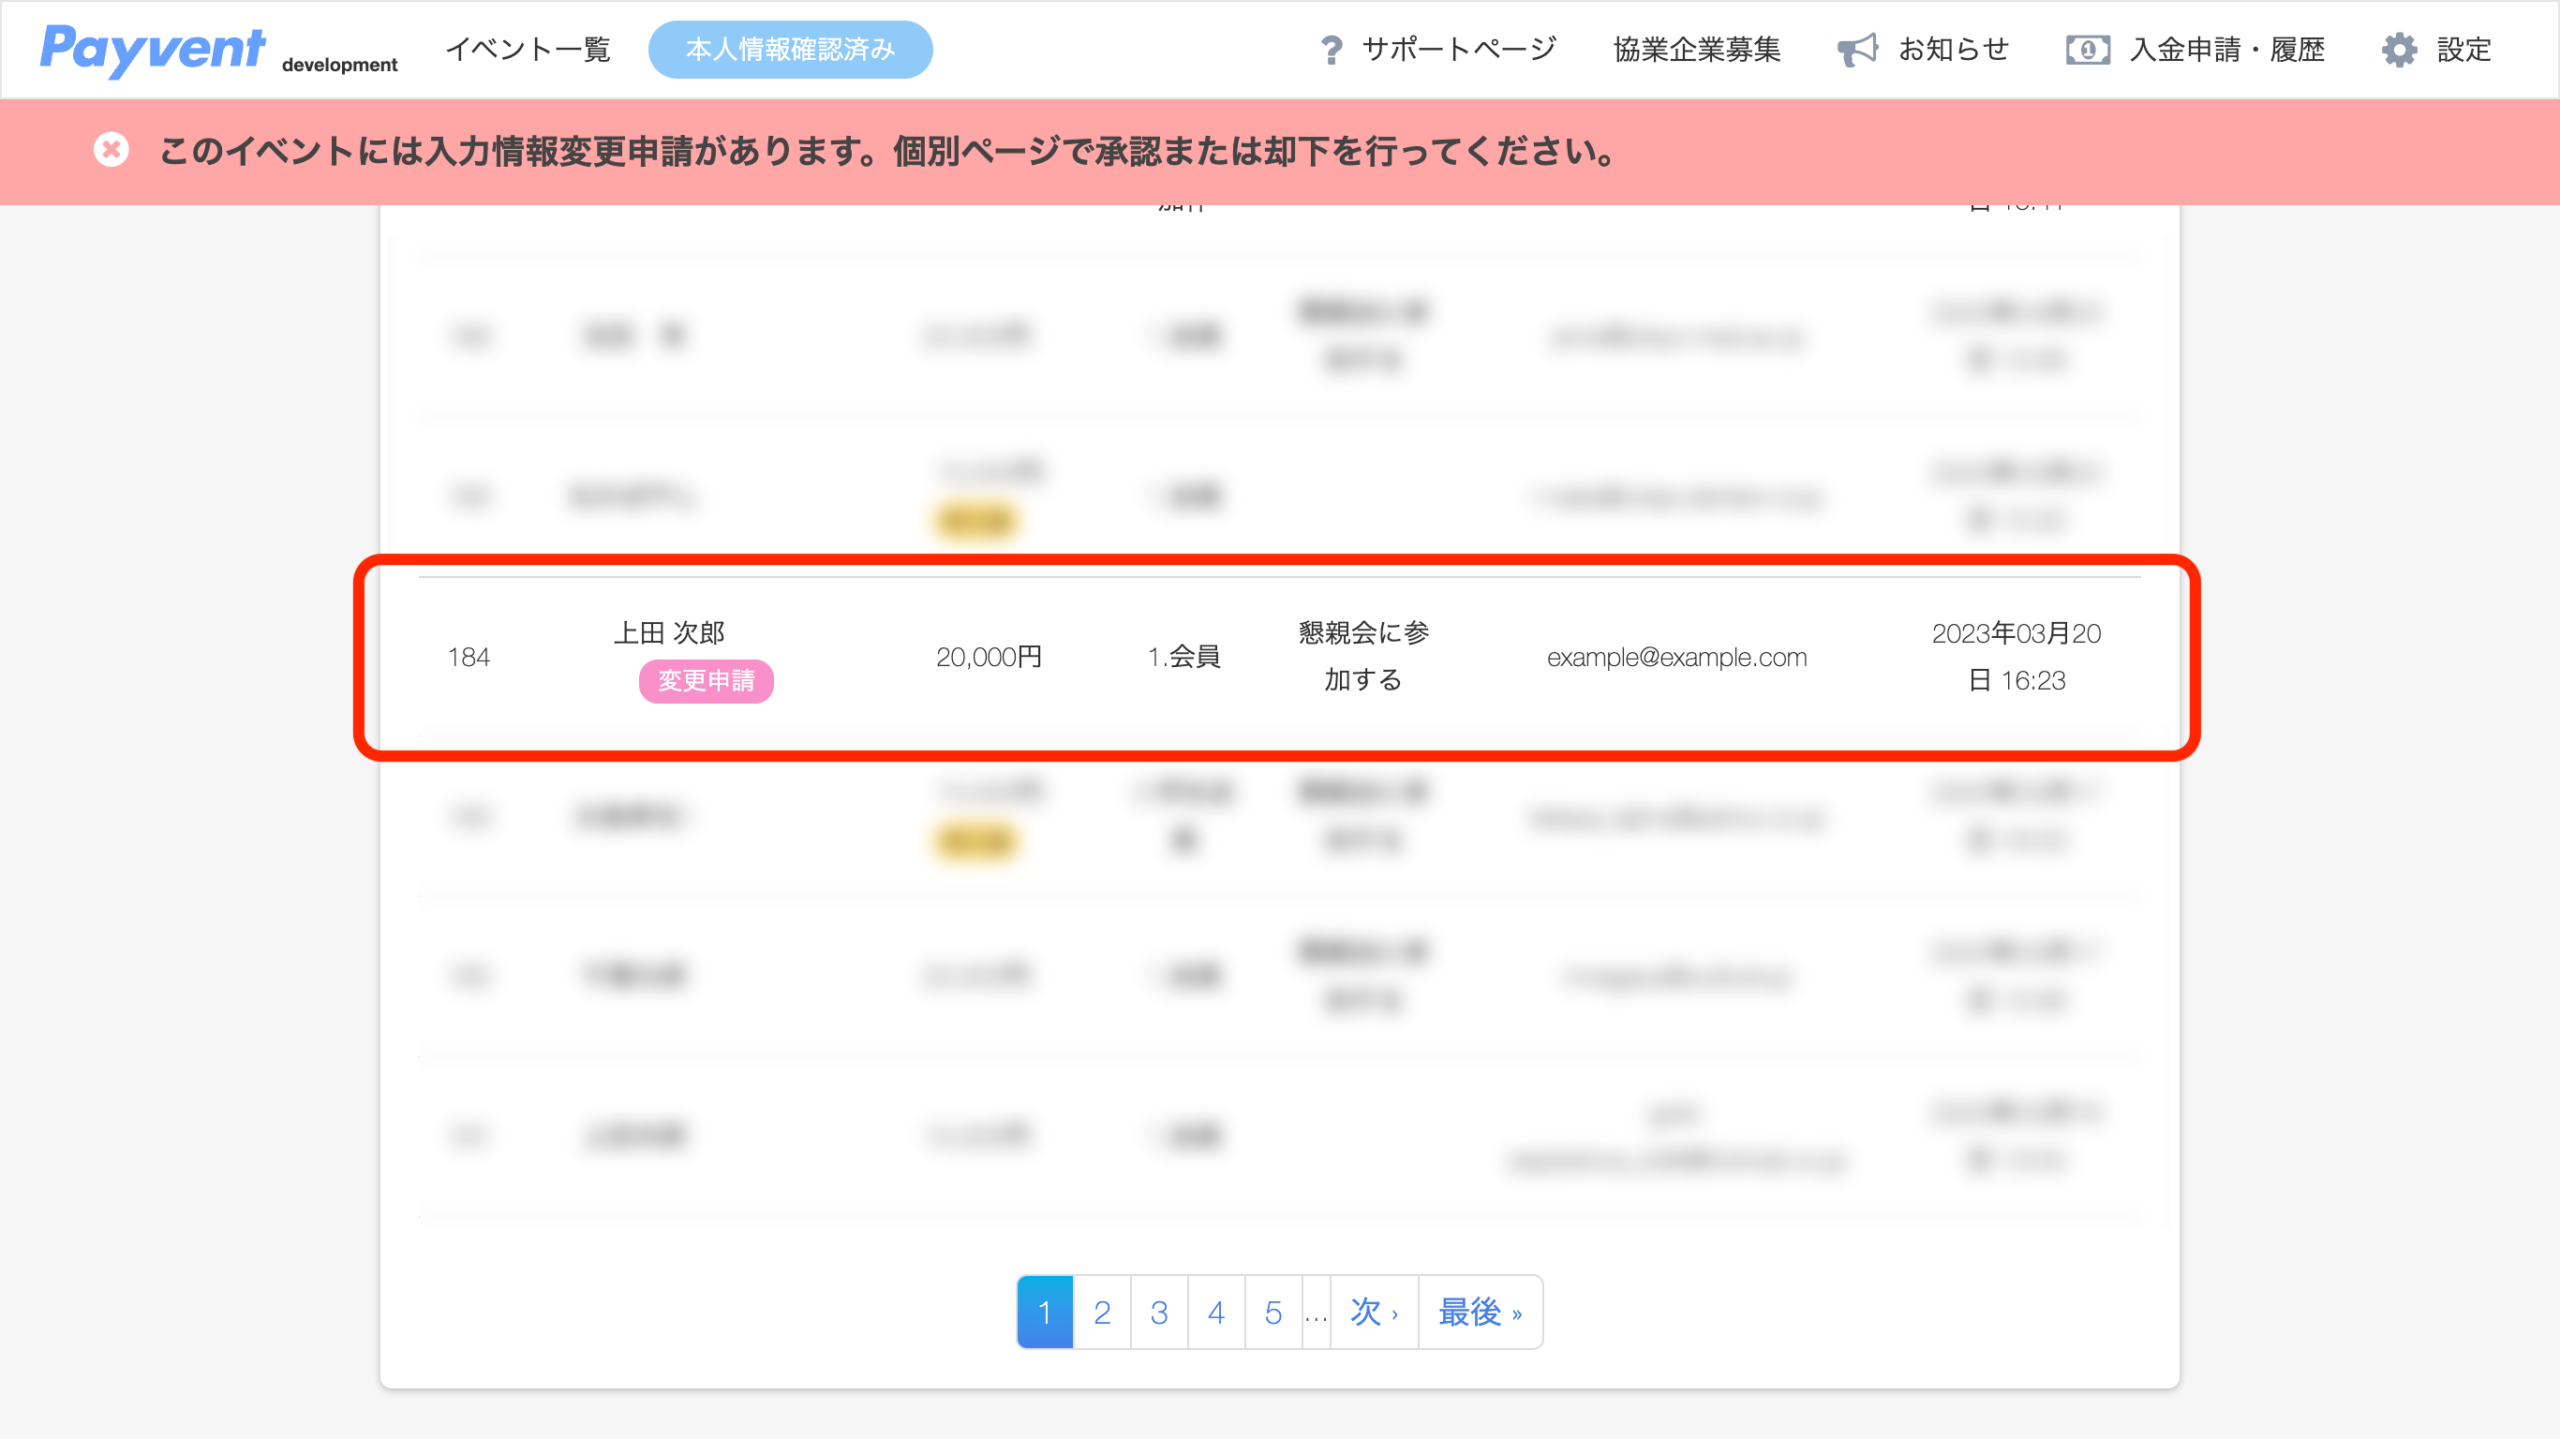Click the banknote deposit icon
Image resolution: width=2560 pixels, height=1439 pixels.
[2088, 50]
